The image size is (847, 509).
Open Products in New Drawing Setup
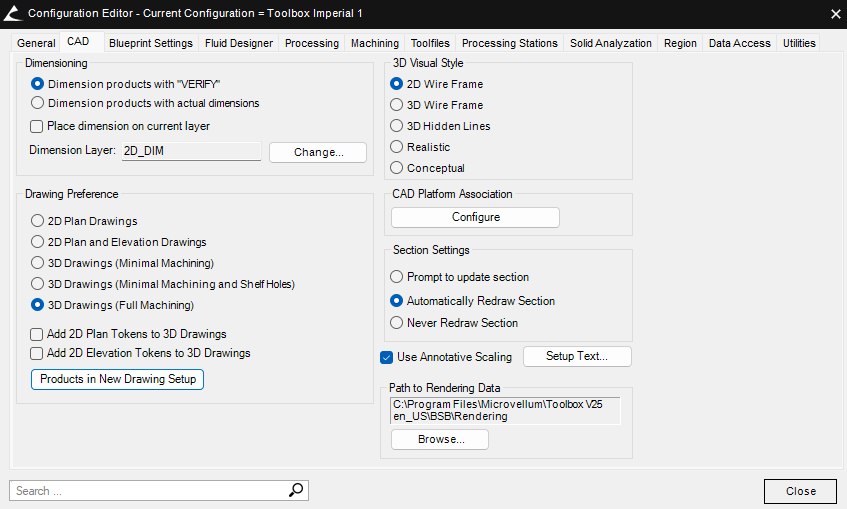click(x=118, y=379)
